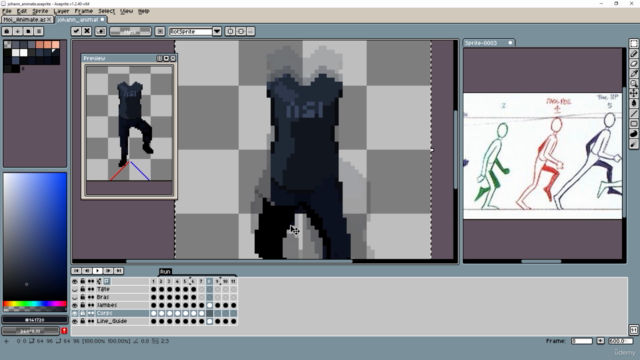Select the Zoom magnifier tool
This screenshot has height=360, width=640.
coord(633,84)
